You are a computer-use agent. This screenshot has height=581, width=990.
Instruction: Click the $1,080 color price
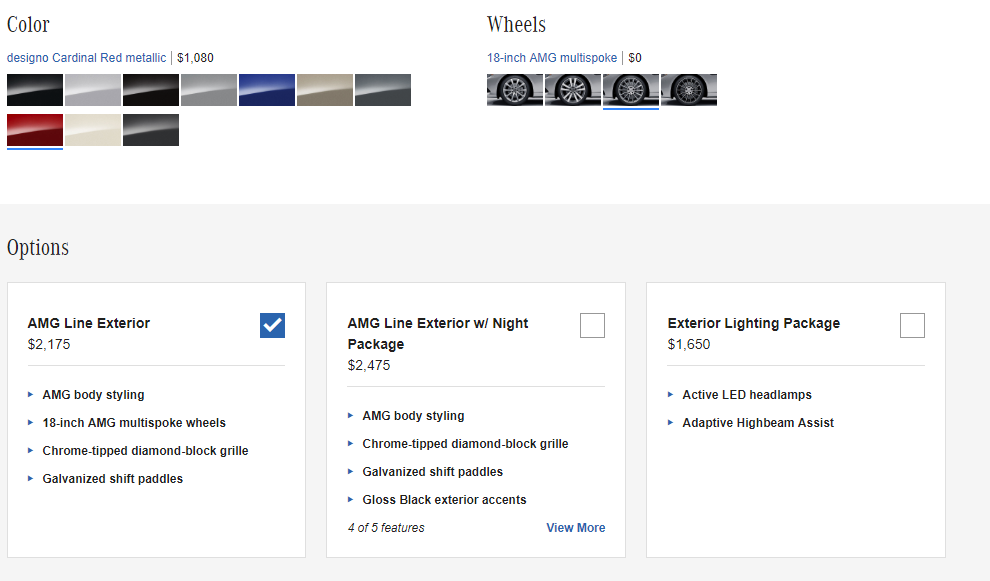195,57
